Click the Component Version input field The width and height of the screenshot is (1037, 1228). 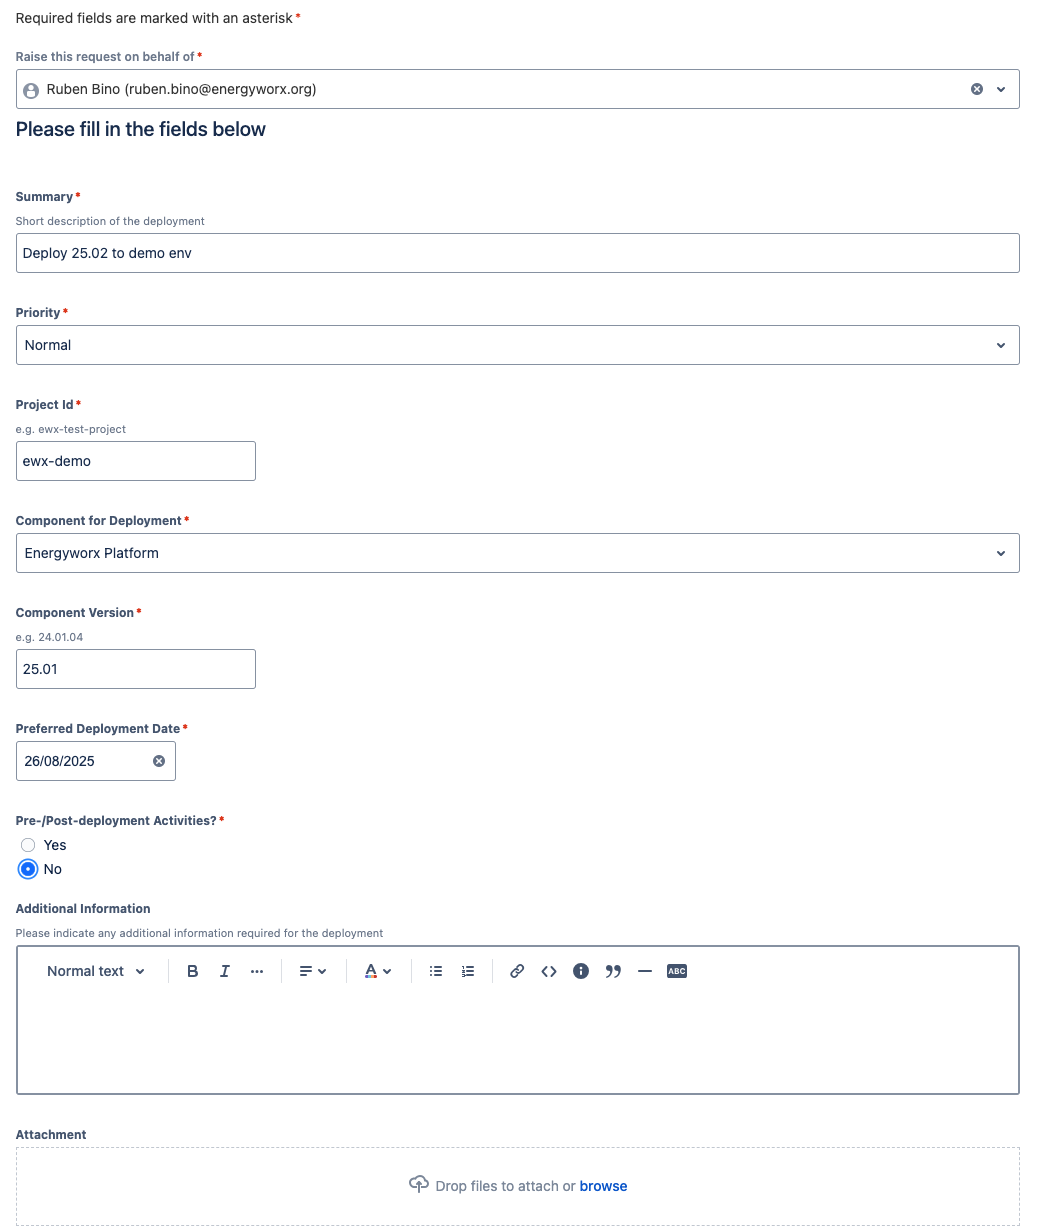click(x=136, y=669)
